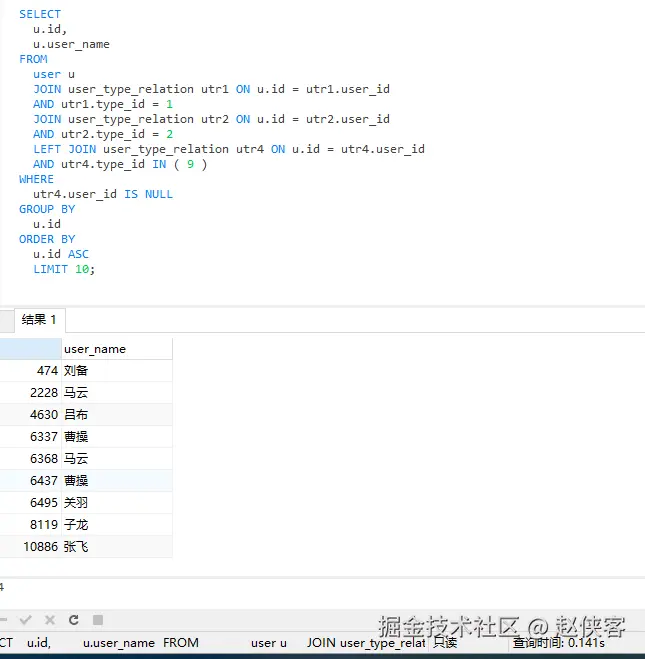Select the cell with id 6495
645x659 pixels.
(x=31, y=503)
